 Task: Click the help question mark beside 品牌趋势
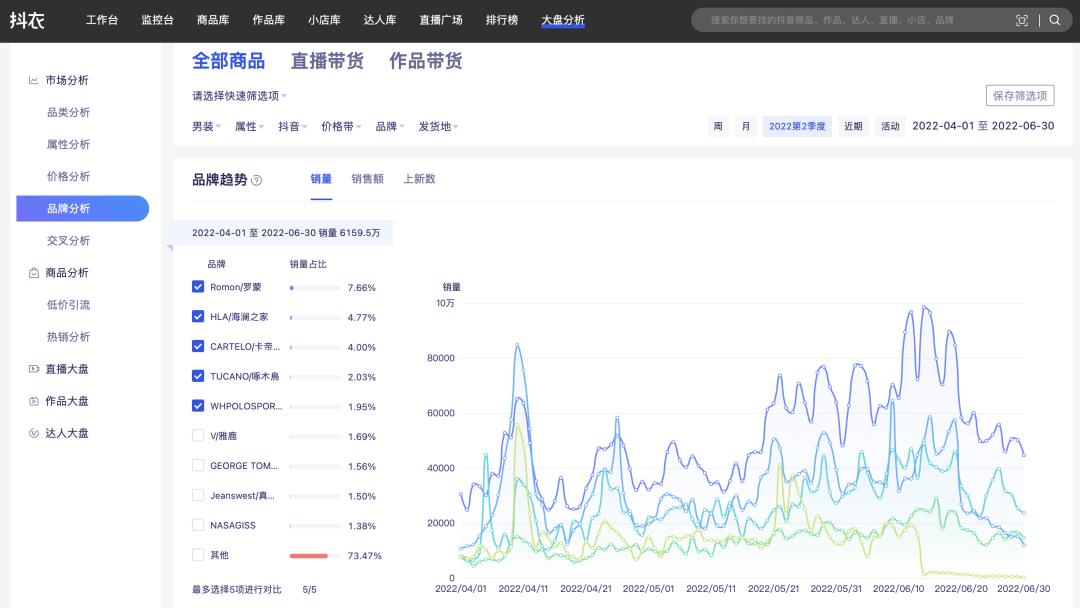[257, 180]
